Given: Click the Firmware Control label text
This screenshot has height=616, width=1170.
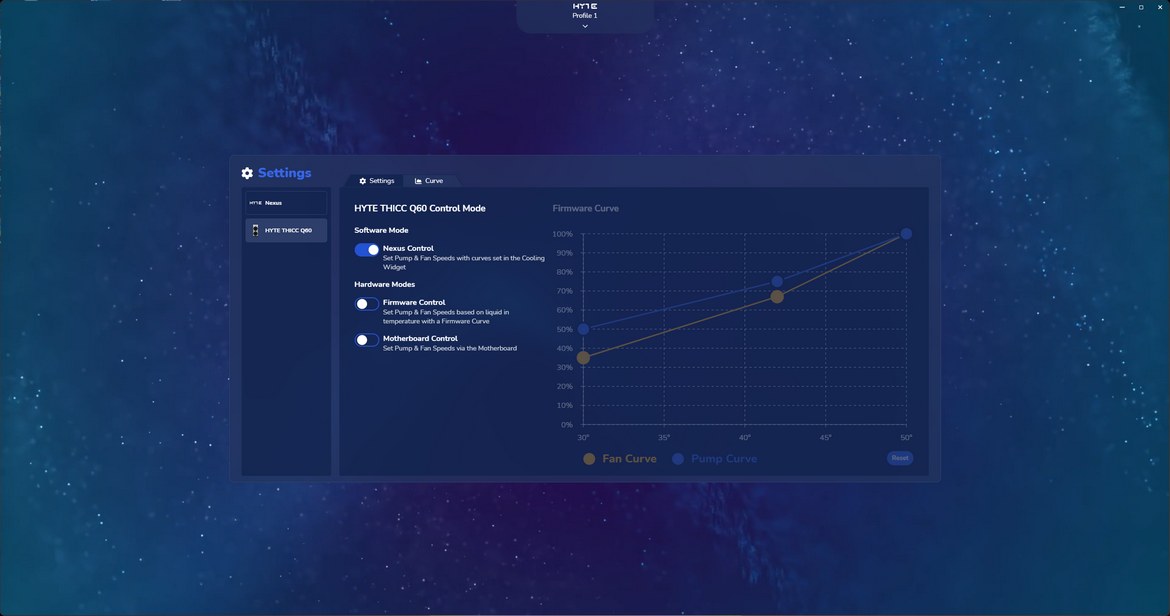Looking at the screenshot, I should [x=414, y=302].
